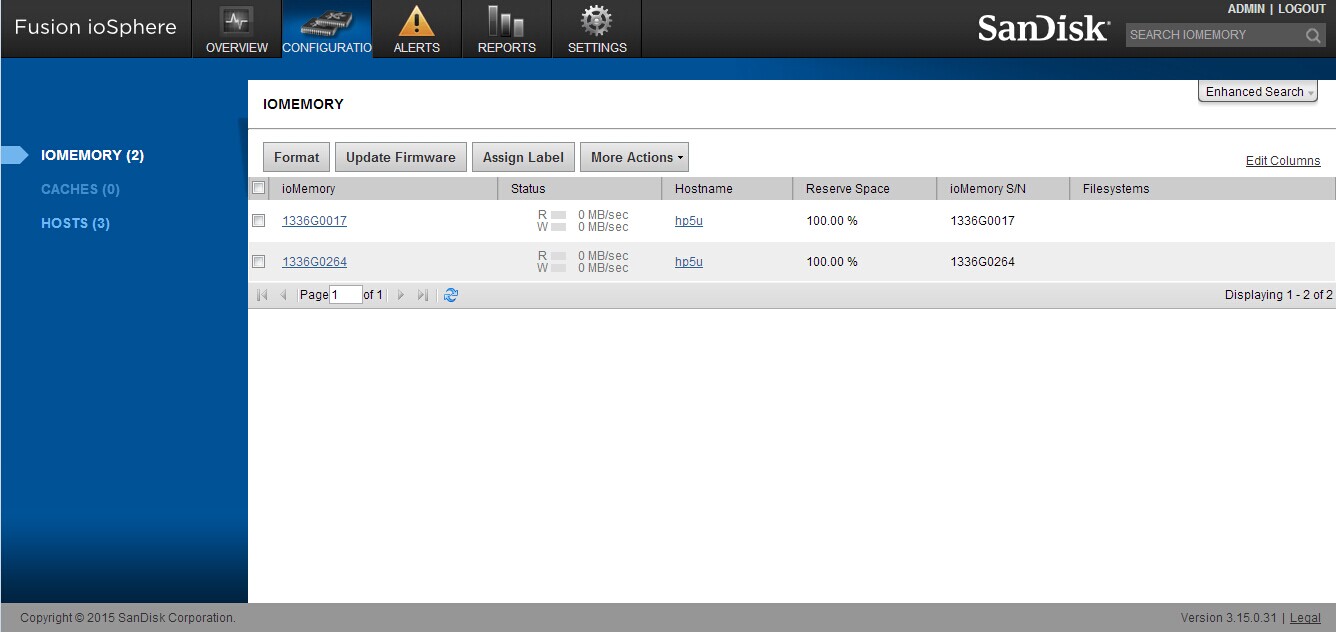This screenshot has width=1336, height=632.
Task: Sort by the Filesystems column header
Action: coord(1202,188)
